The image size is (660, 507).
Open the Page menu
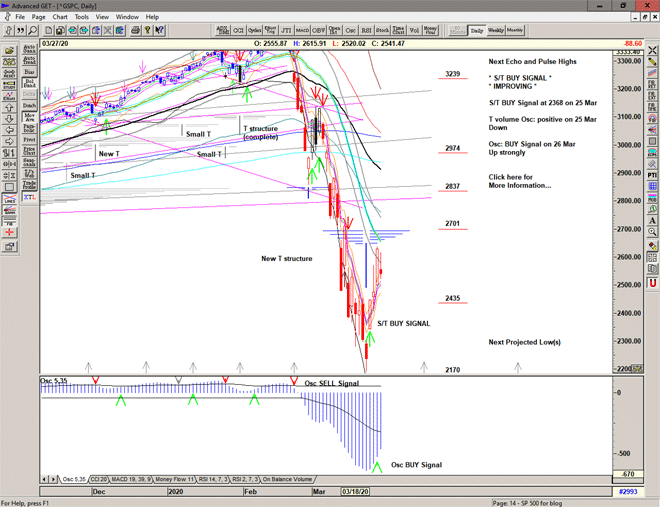(38, 17)
